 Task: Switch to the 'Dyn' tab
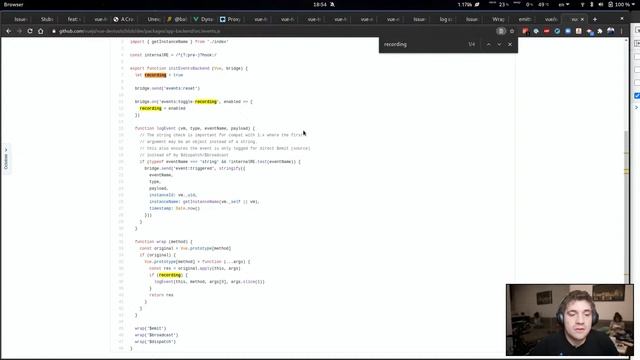[204, 19]
